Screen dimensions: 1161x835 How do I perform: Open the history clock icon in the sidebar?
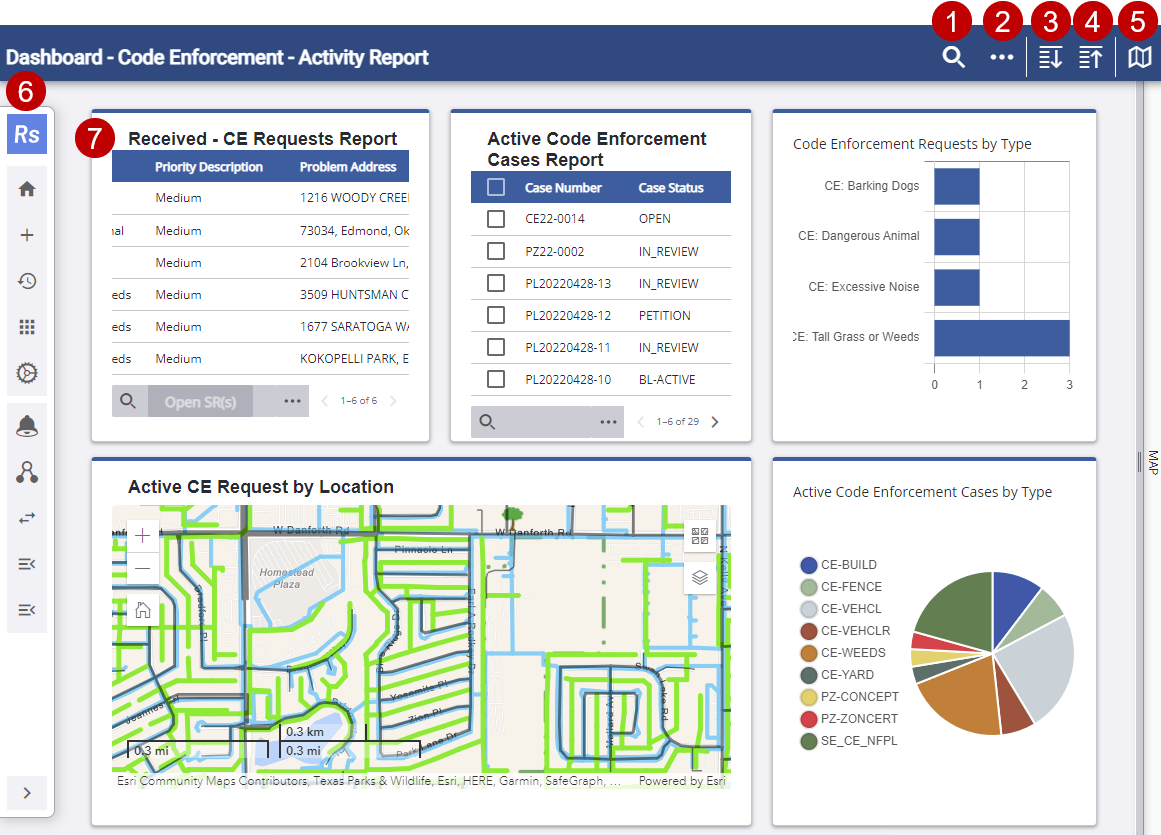pyautogui.click(x=27, y=281)
